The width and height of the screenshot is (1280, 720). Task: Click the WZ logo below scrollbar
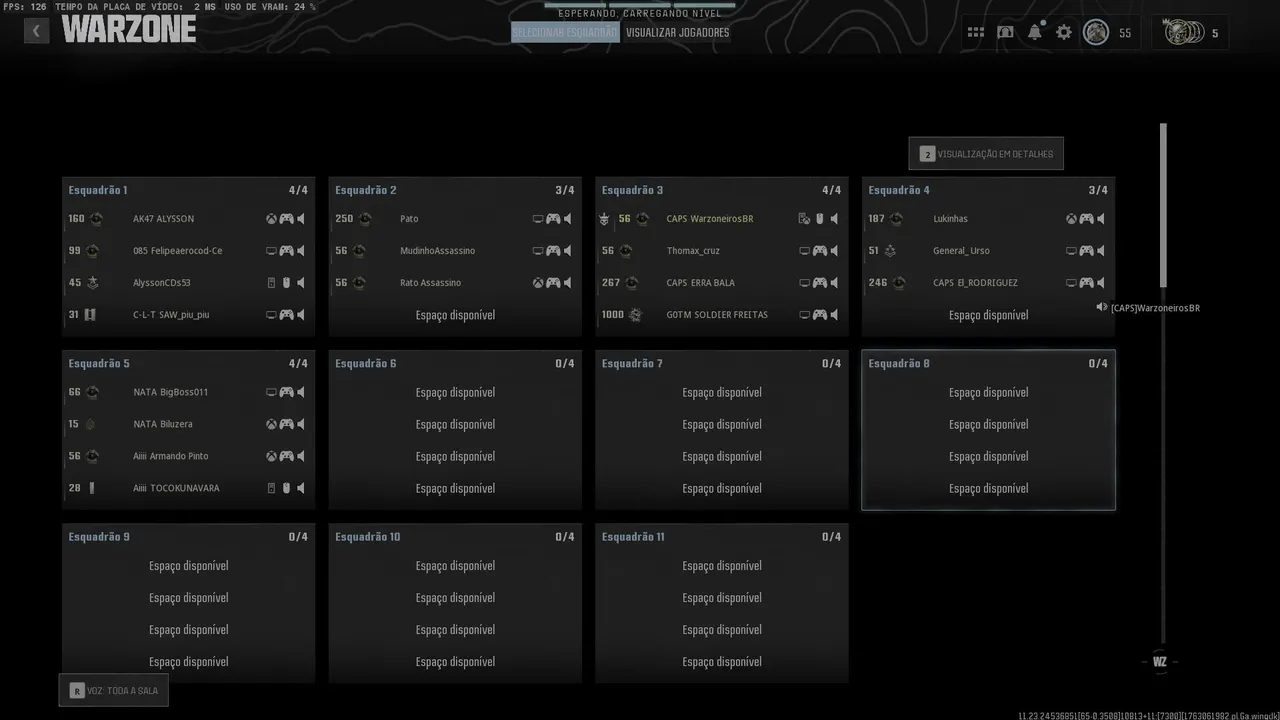coord(1160,661)
